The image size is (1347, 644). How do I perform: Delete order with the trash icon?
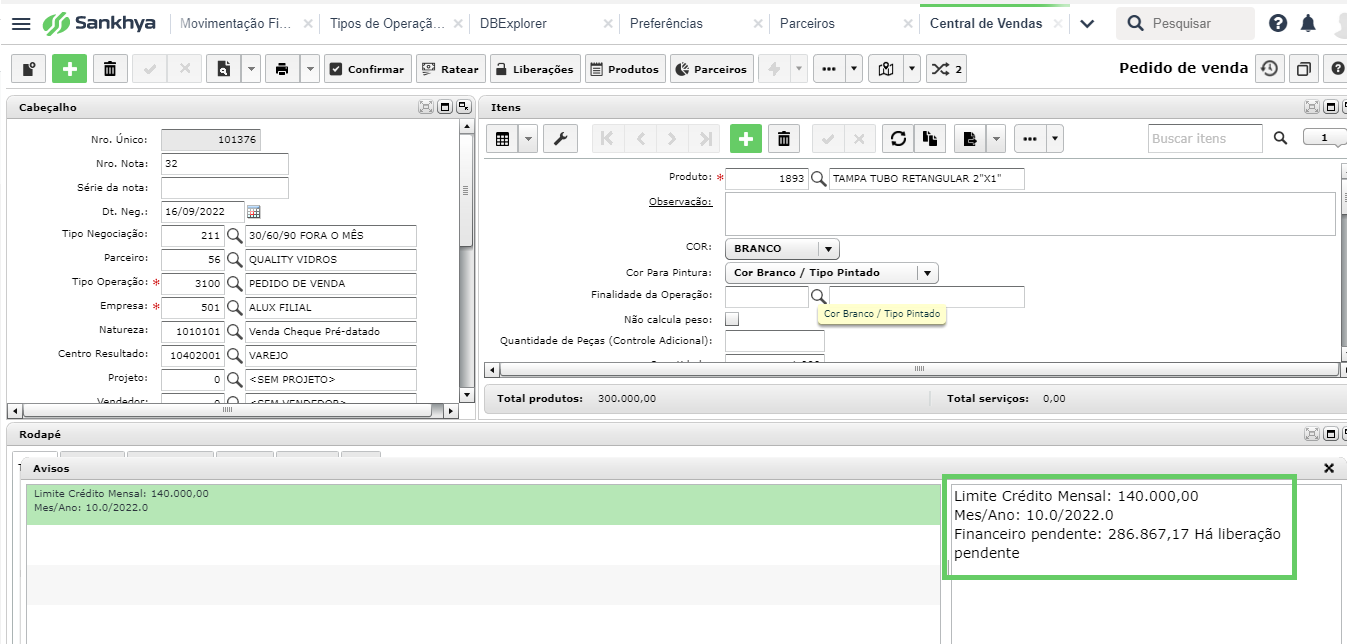tap(110, 69)
